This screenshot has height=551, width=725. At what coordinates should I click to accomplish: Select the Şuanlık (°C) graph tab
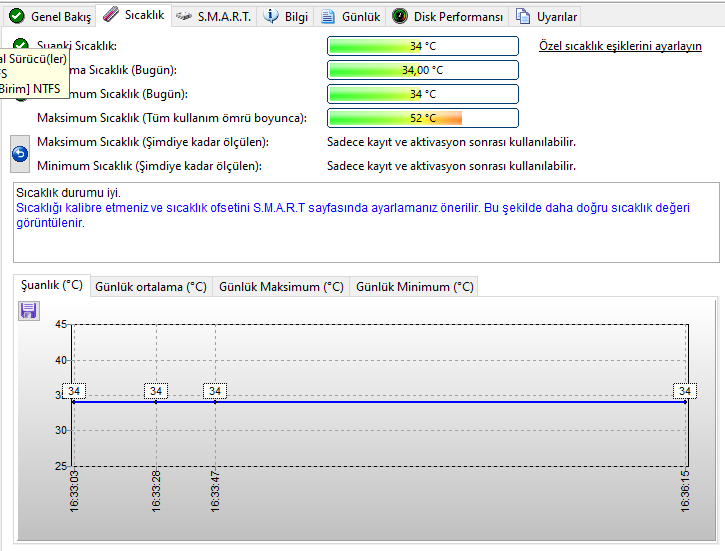52,285
